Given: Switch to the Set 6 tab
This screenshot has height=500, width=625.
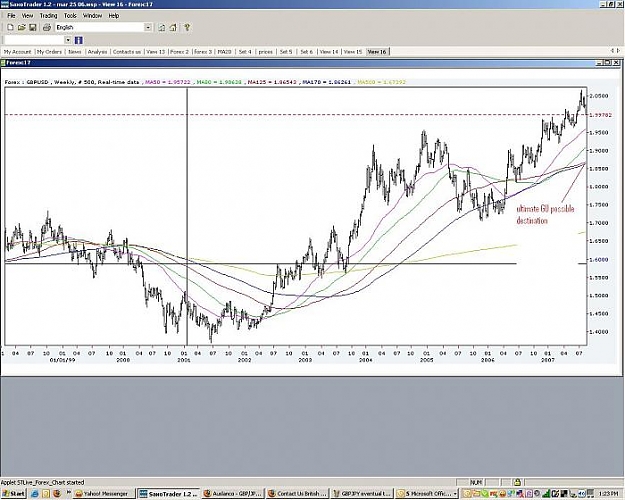Looking at the screenshot, I should click(x=307, y=52).
